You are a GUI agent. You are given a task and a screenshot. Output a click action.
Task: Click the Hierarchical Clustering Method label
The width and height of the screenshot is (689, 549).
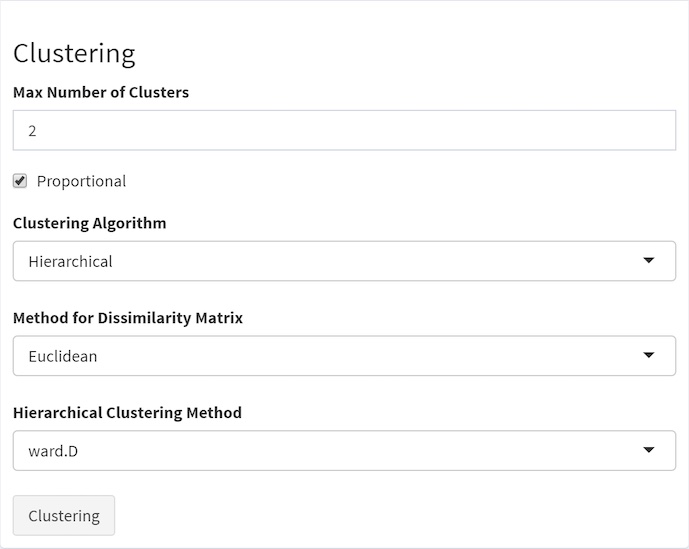pos(127,413)
